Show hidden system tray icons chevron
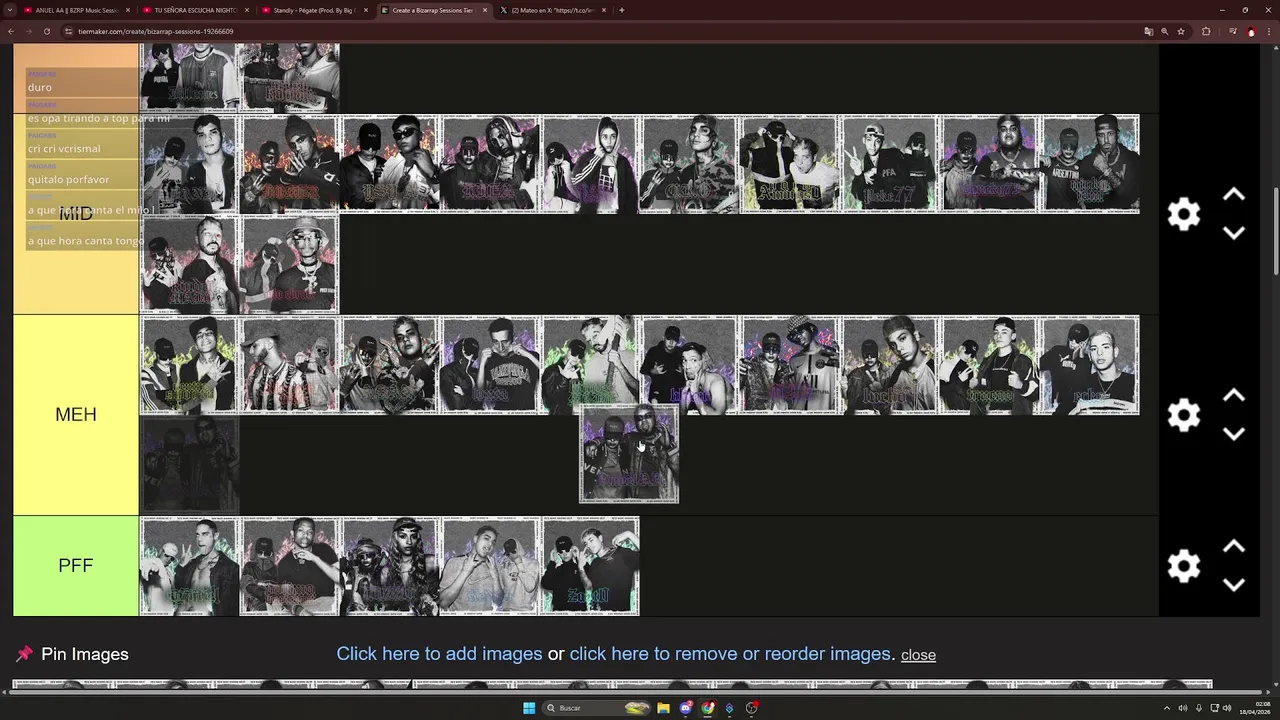The width and height of the screenshot is (1280, 720). tap(1167, 708)
